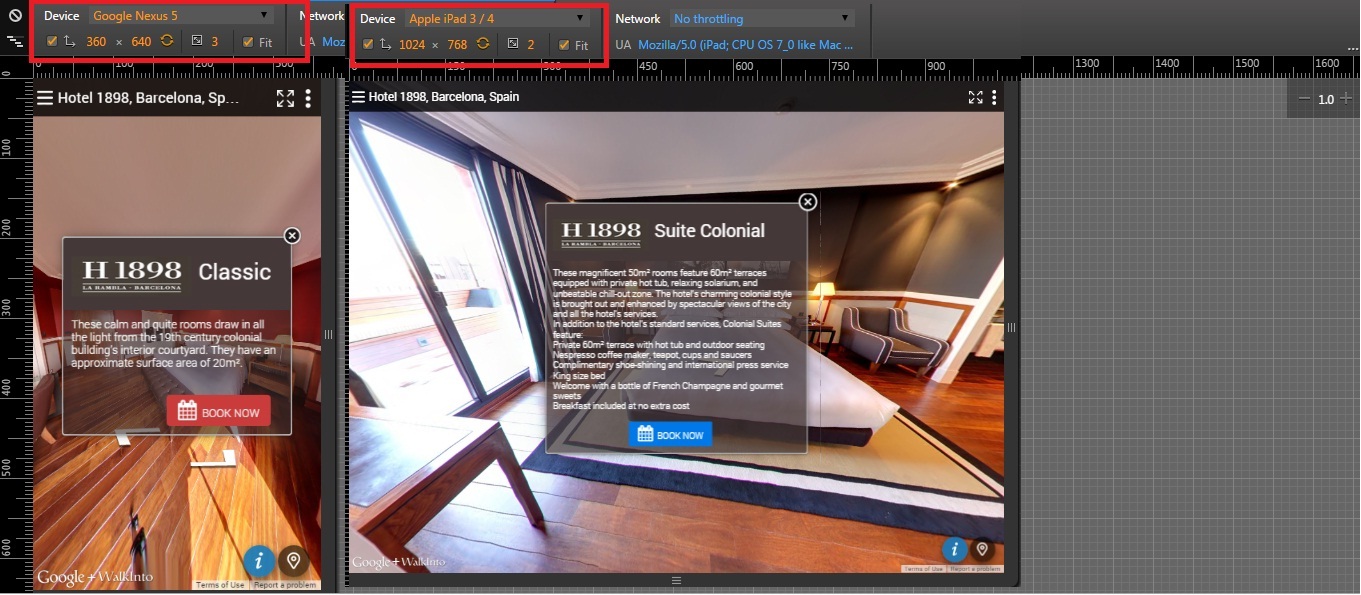Open the Apple iPad 3 / 4 device dropdown
The width and height of the screenshot is (1361, 595).
pyautogui.click(x=497, y=19)
